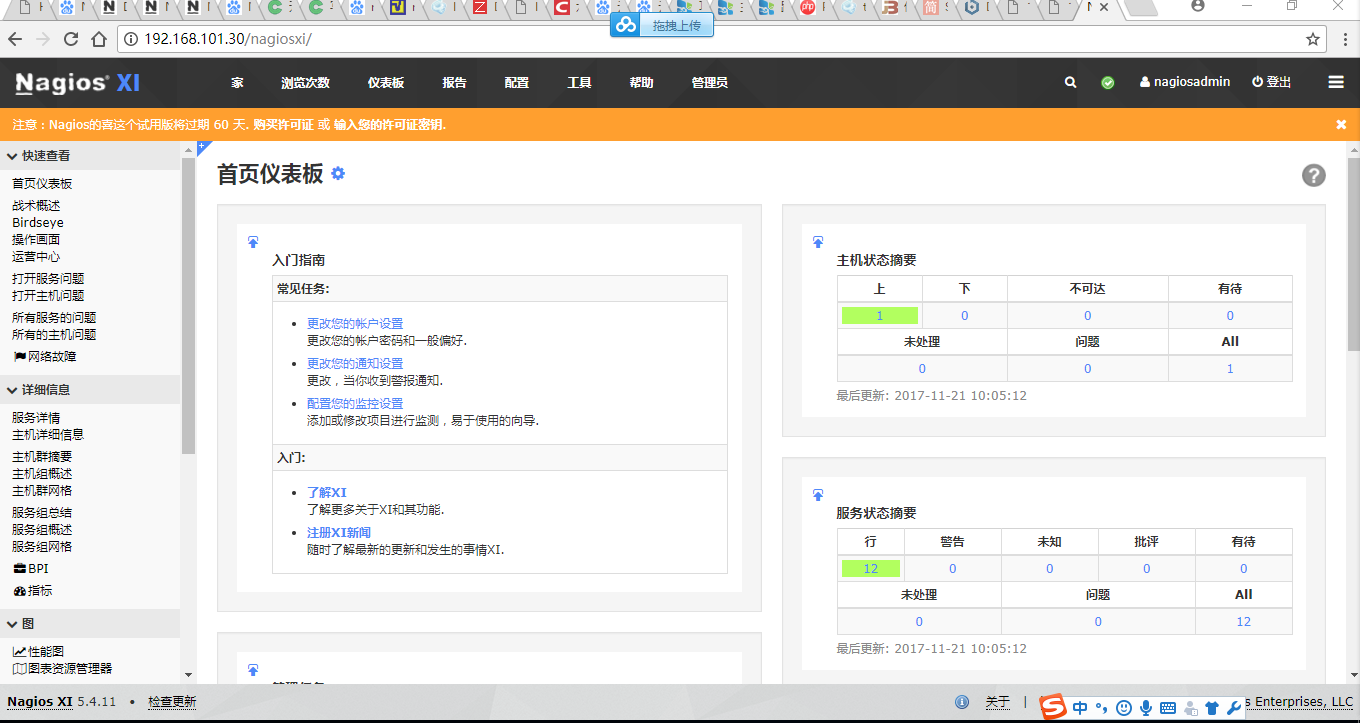Image resolution: width=1360 pixels, height=723 pixels.
Task: Open the gear settings beside 首页仪表板
Action: click(338, 173)
